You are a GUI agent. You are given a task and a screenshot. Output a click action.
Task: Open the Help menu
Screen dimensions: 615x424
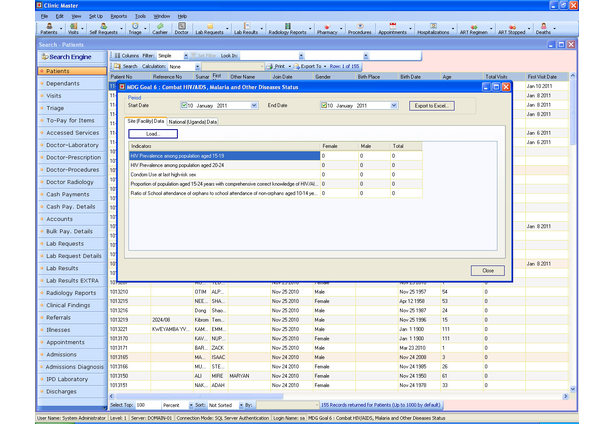[x=182, y=16]
